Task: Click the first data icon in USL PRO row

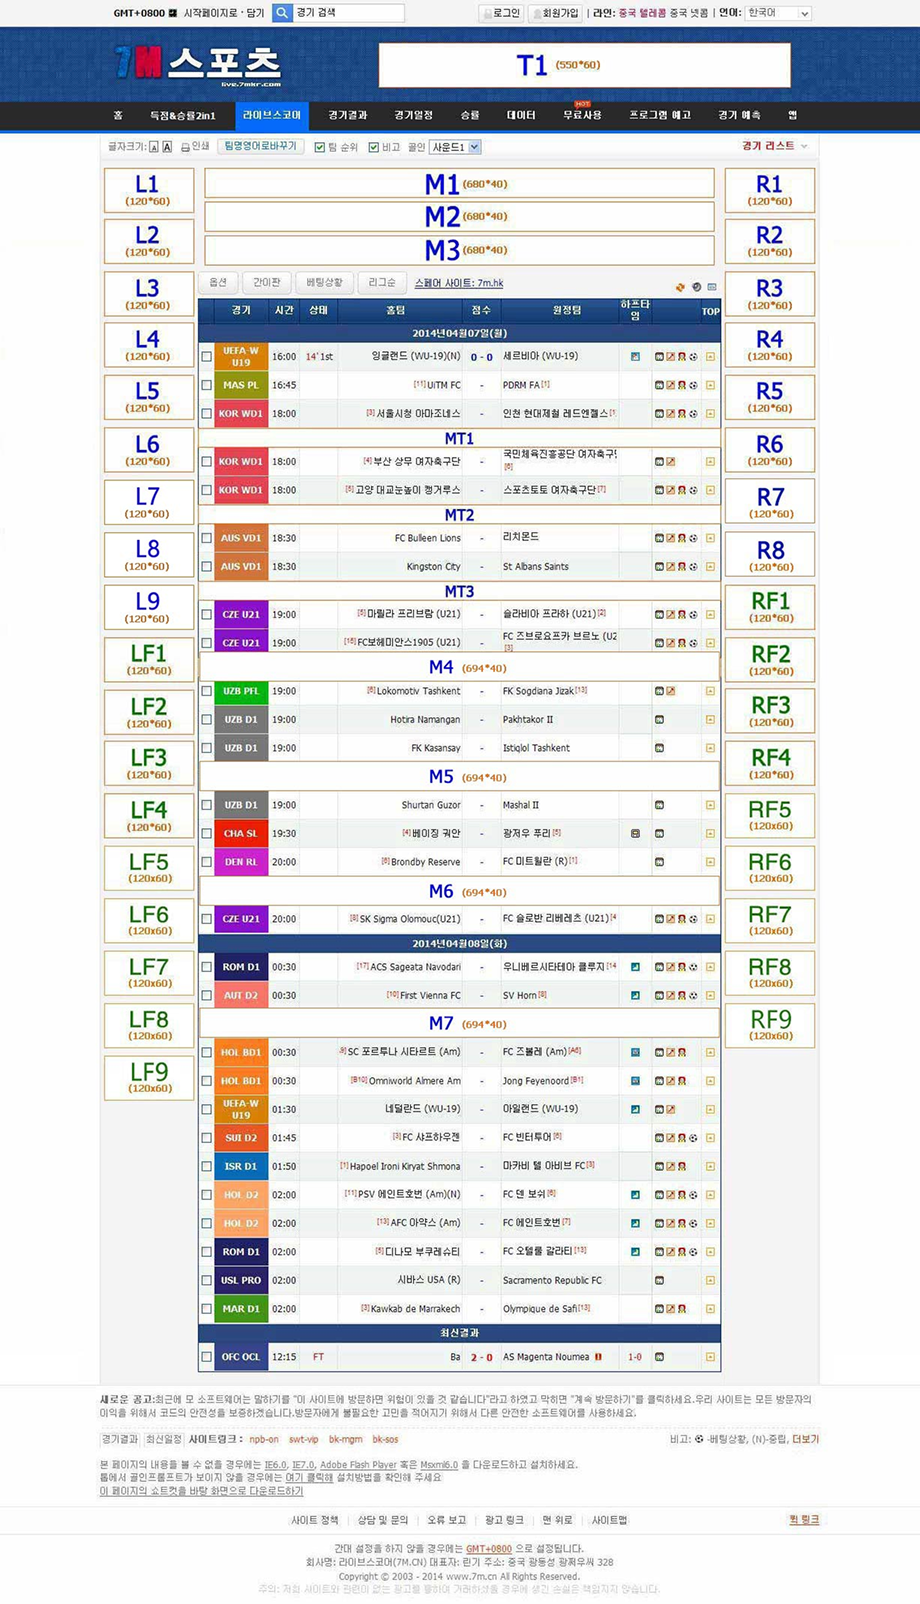Action: 659,1280
